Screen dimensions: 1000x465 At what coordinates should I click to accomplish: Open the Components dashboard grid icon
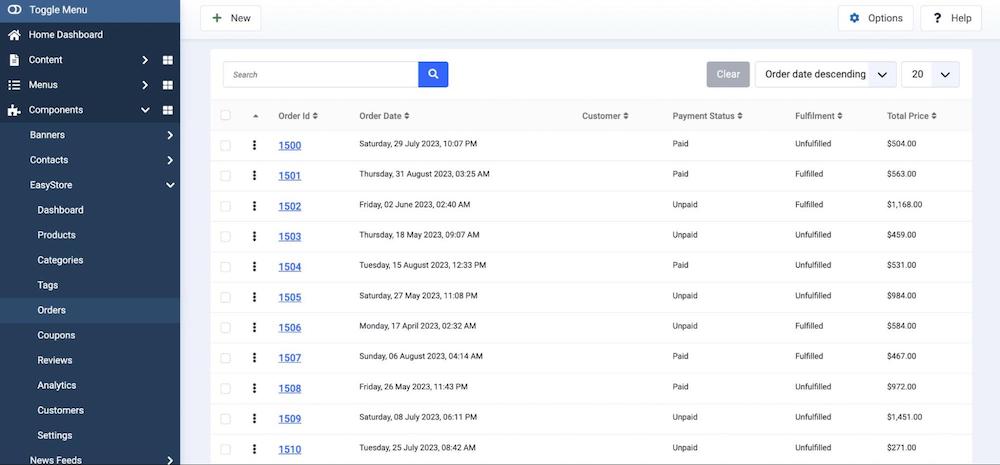[x=168, y=110]
